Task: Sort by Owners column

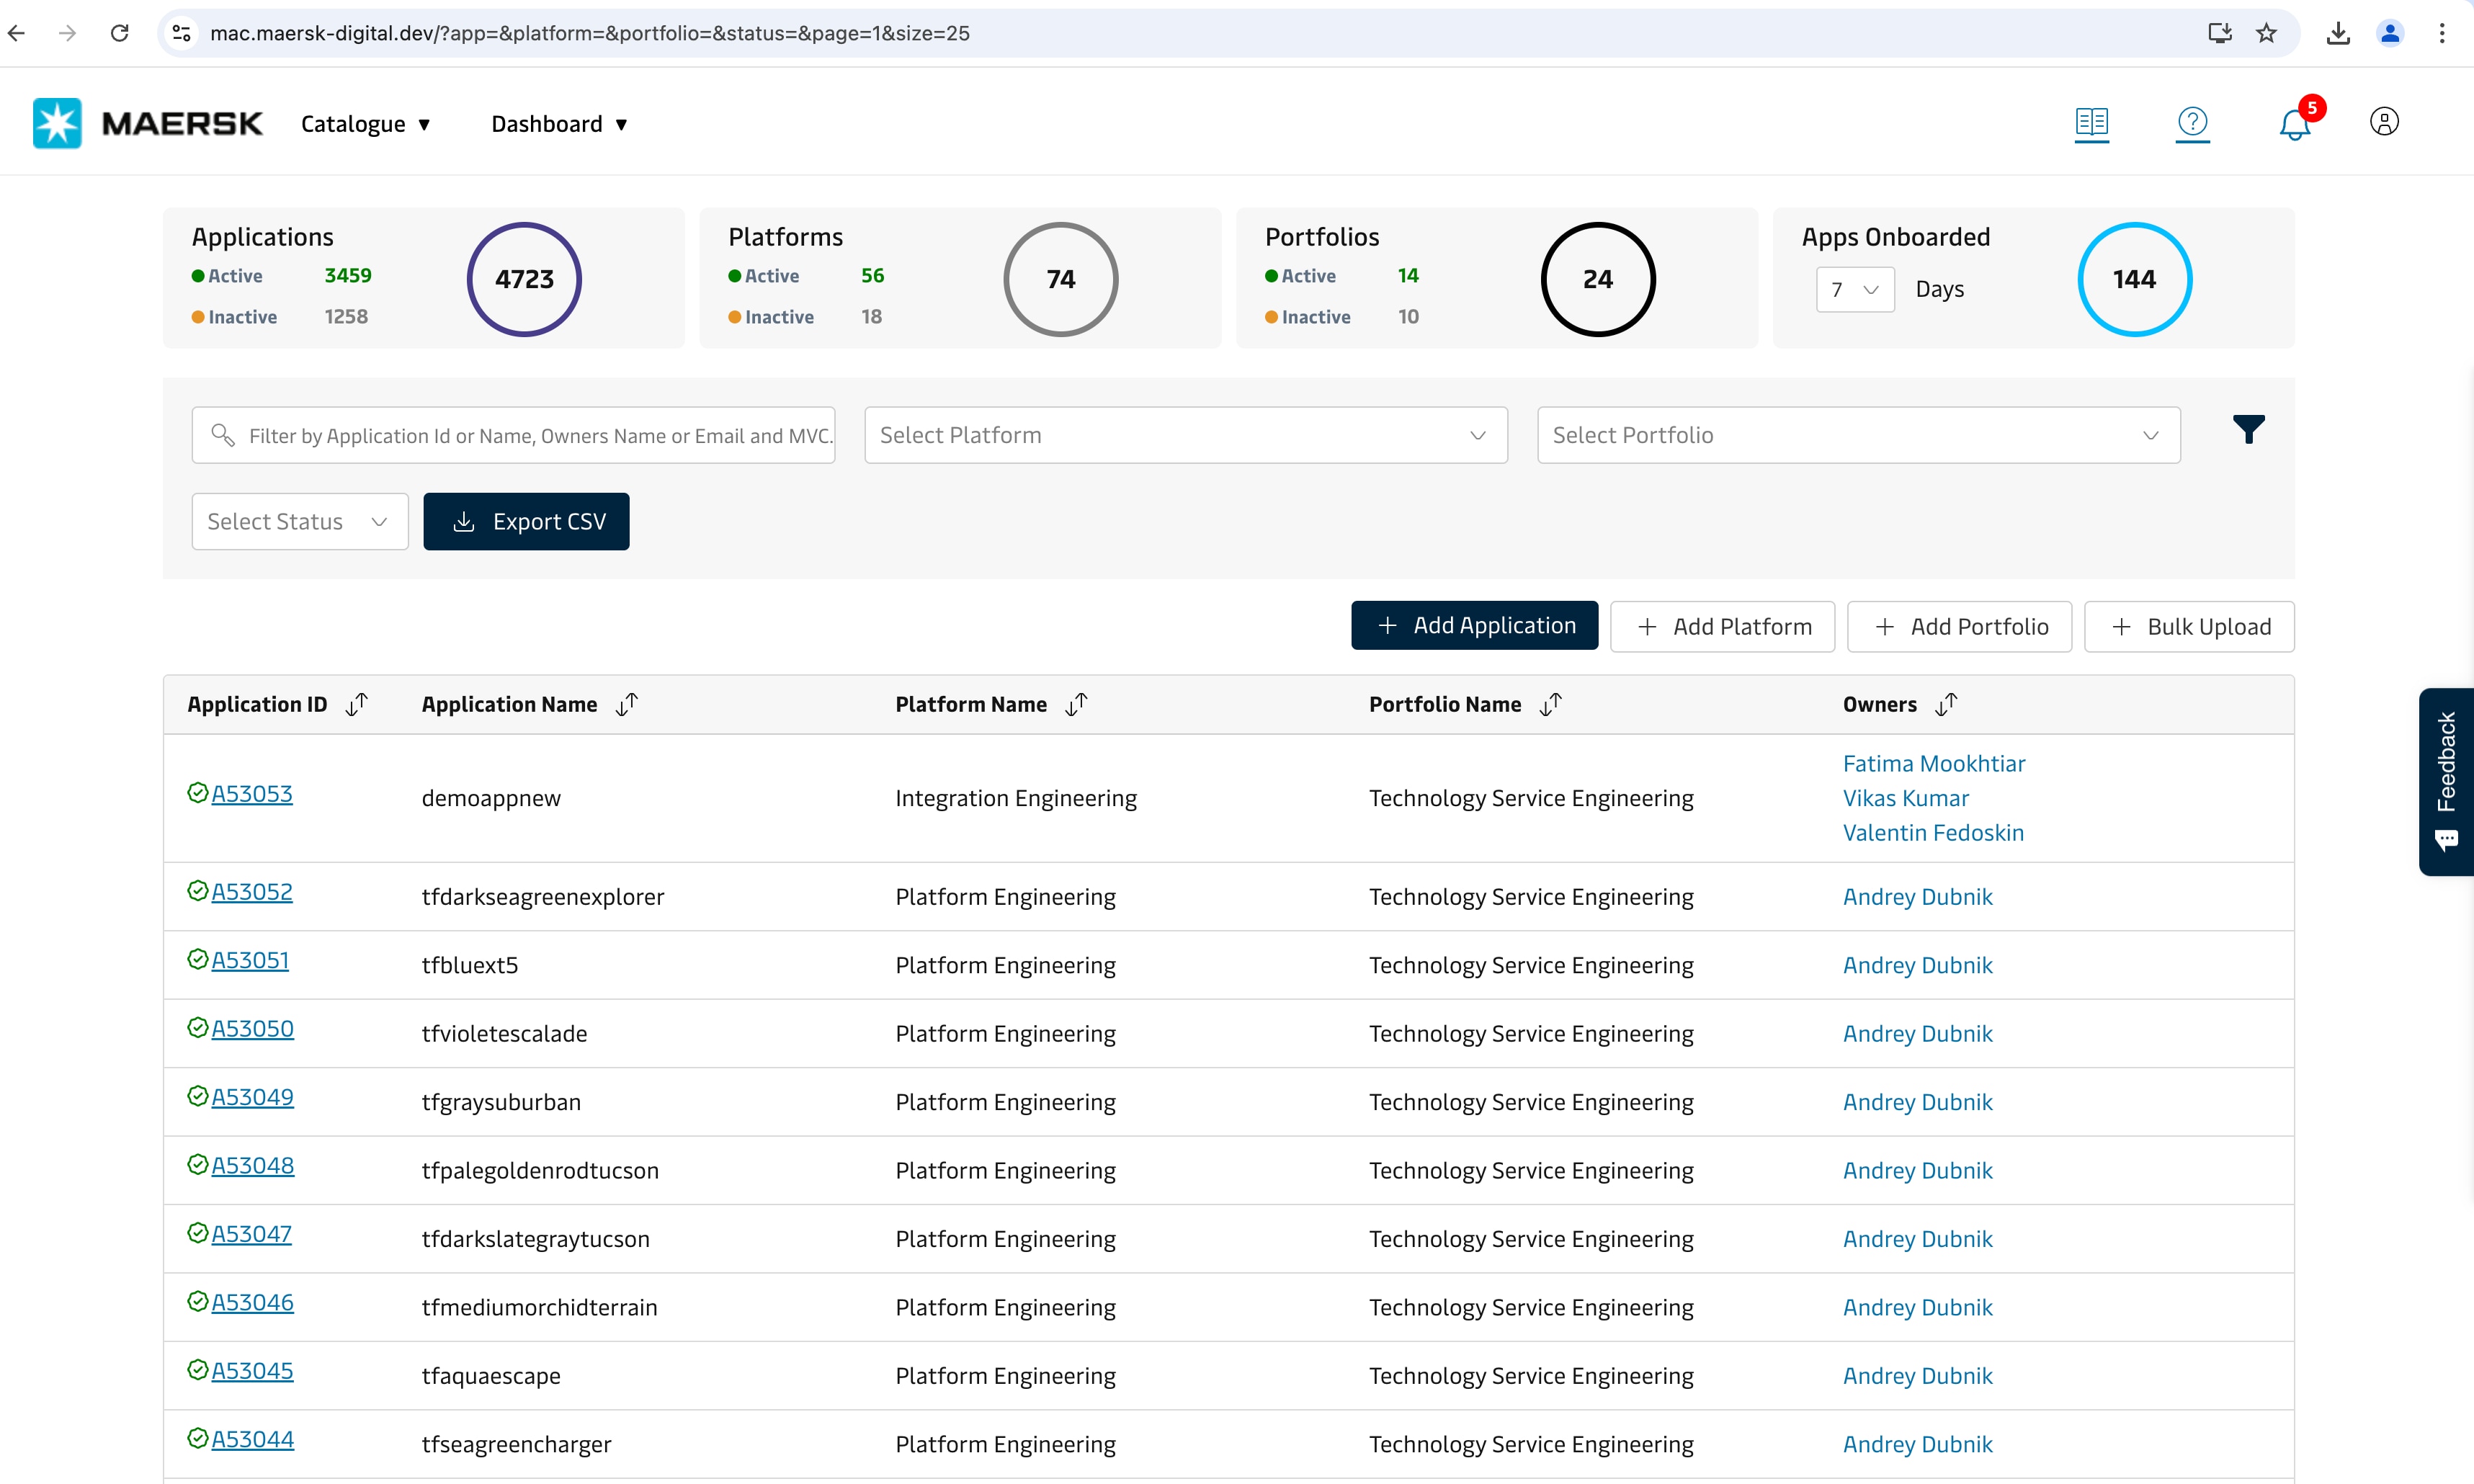Action: 1946,704
